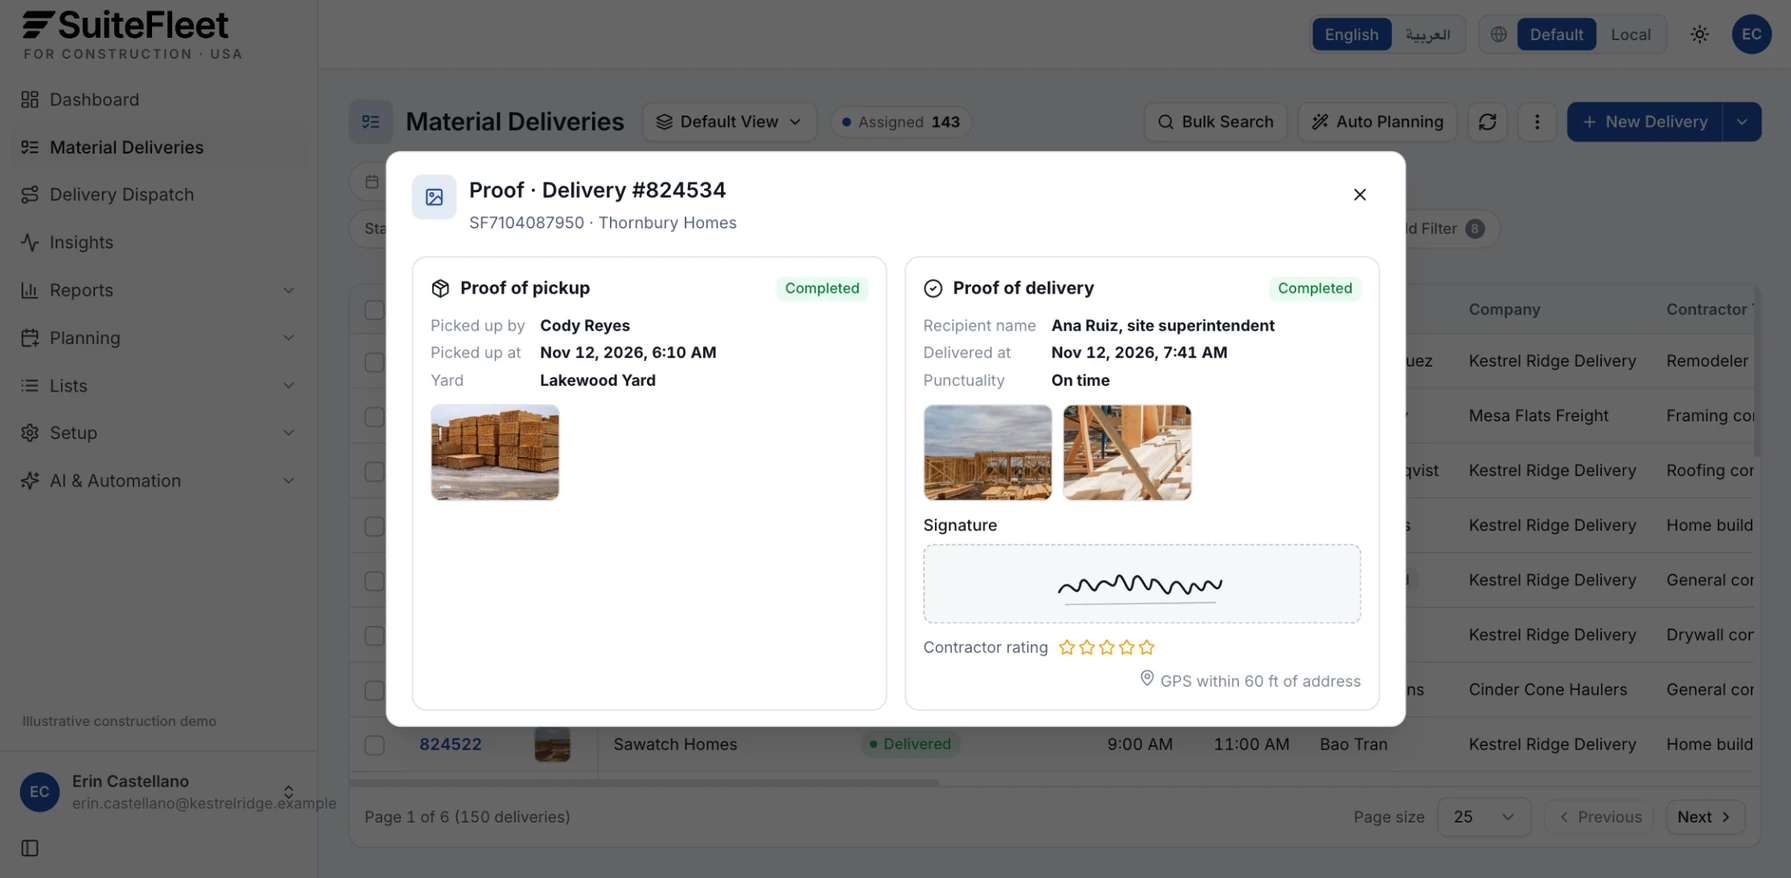Screen dimensions: 1791x878
Task: Toggle the list view icon beside Material Deliveries
Action: (x=370, y=122)
